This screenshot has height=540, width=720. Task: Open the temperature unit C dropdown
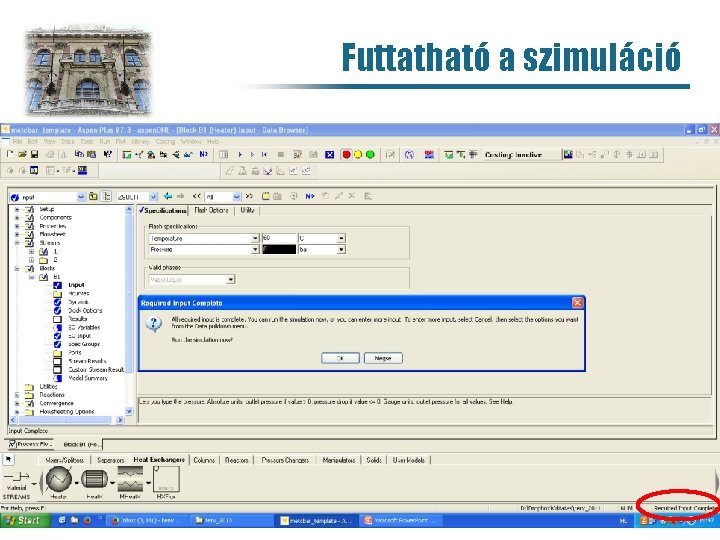point(341,238)
